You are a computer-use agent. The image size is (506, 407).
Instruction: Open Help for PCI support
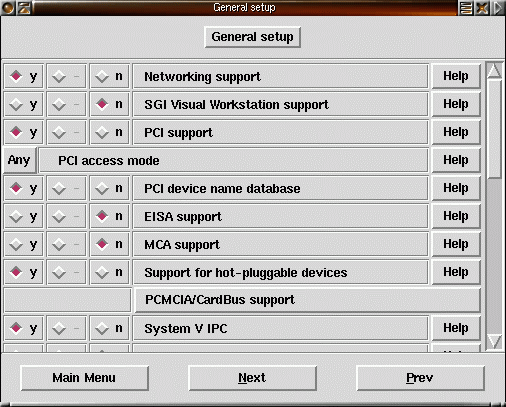tap(456, 132)
